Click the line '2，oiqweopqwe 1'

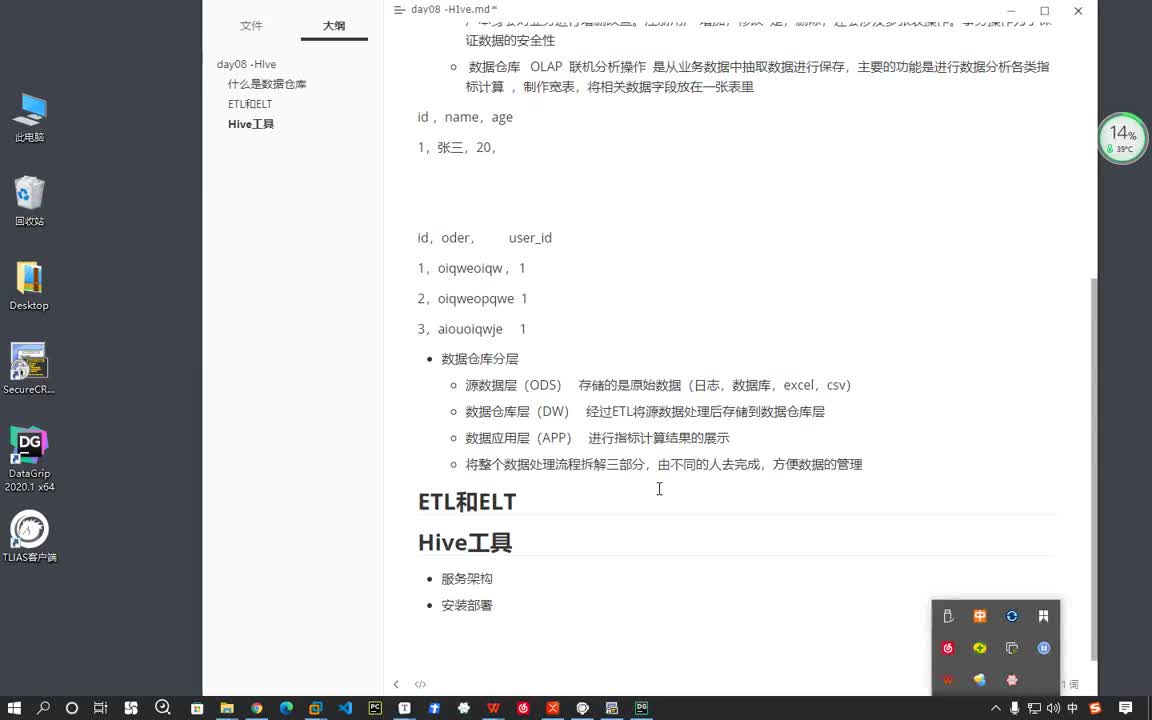point(472,298)
